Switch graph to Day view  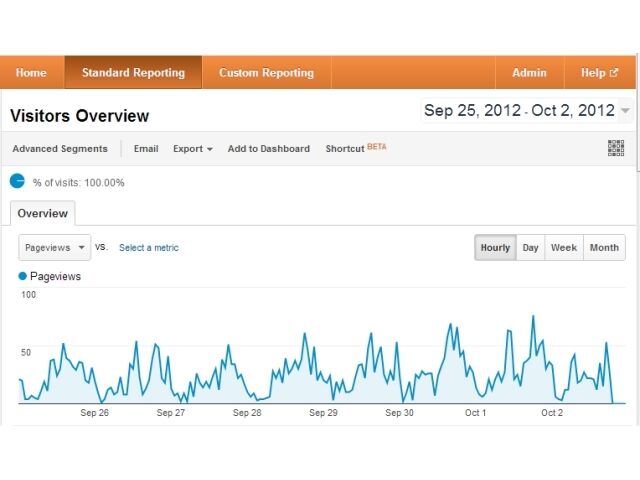(531, 248)
